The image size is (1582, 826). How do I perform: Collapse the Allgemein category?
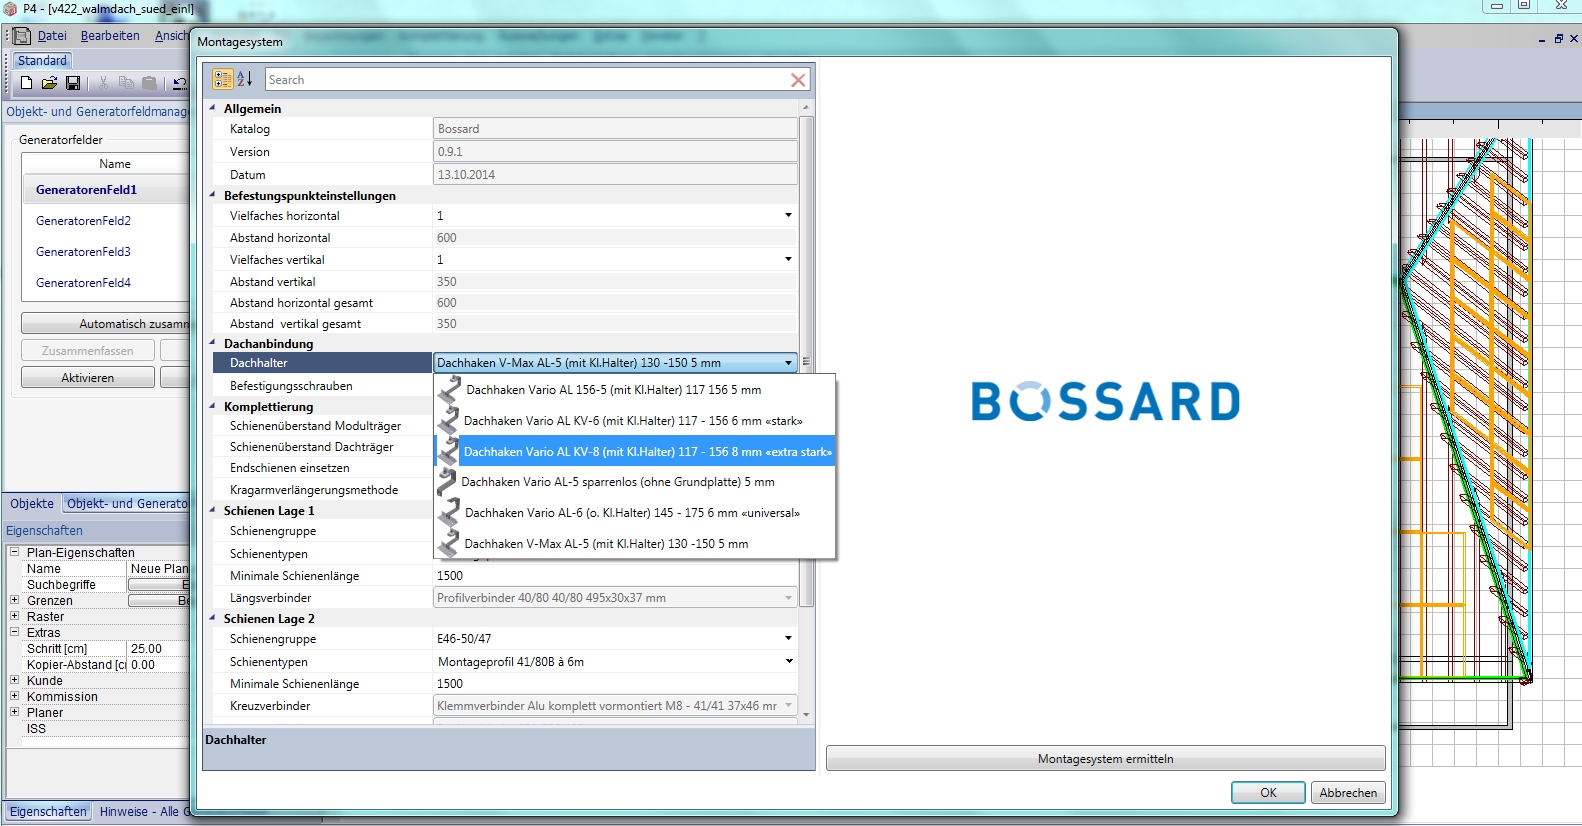click(213, 108)
